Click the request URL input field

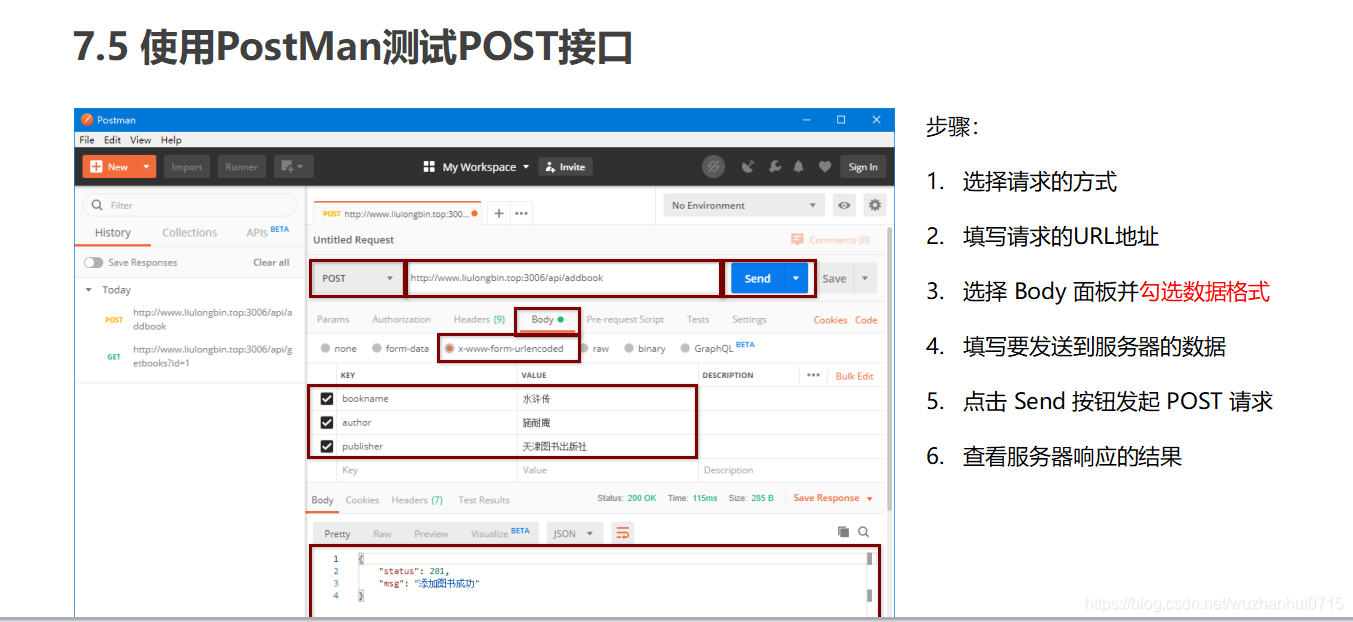(563, 278)
